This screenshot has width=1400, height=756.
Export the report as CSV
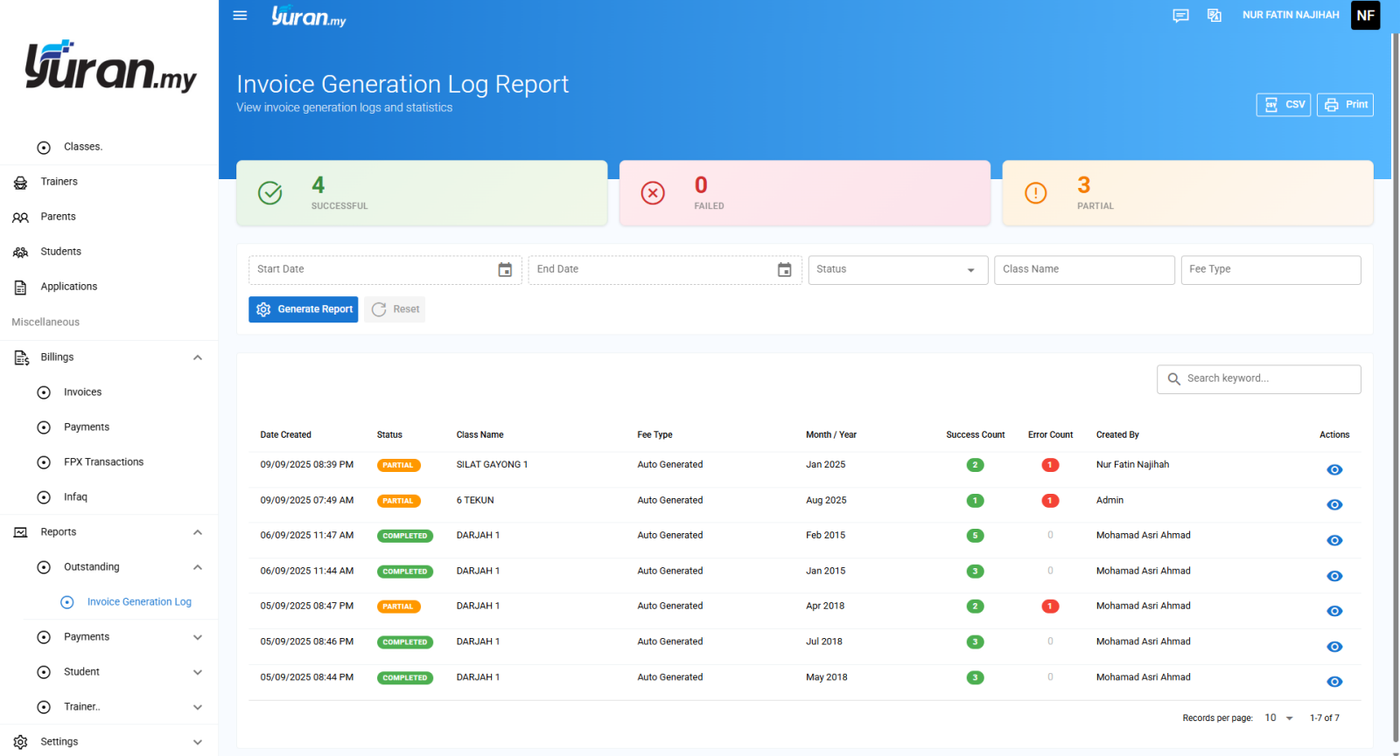click(1283, 105)
